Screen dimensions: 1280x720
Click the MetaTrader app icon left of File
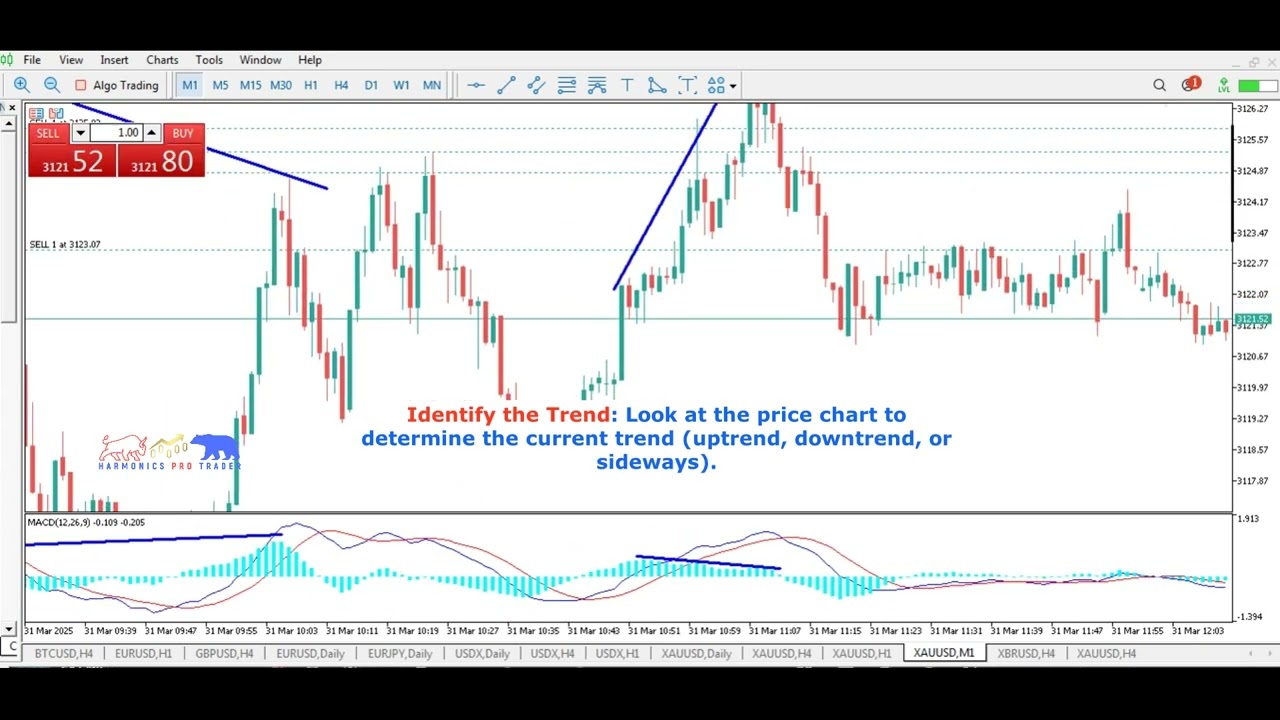point(7,60)
